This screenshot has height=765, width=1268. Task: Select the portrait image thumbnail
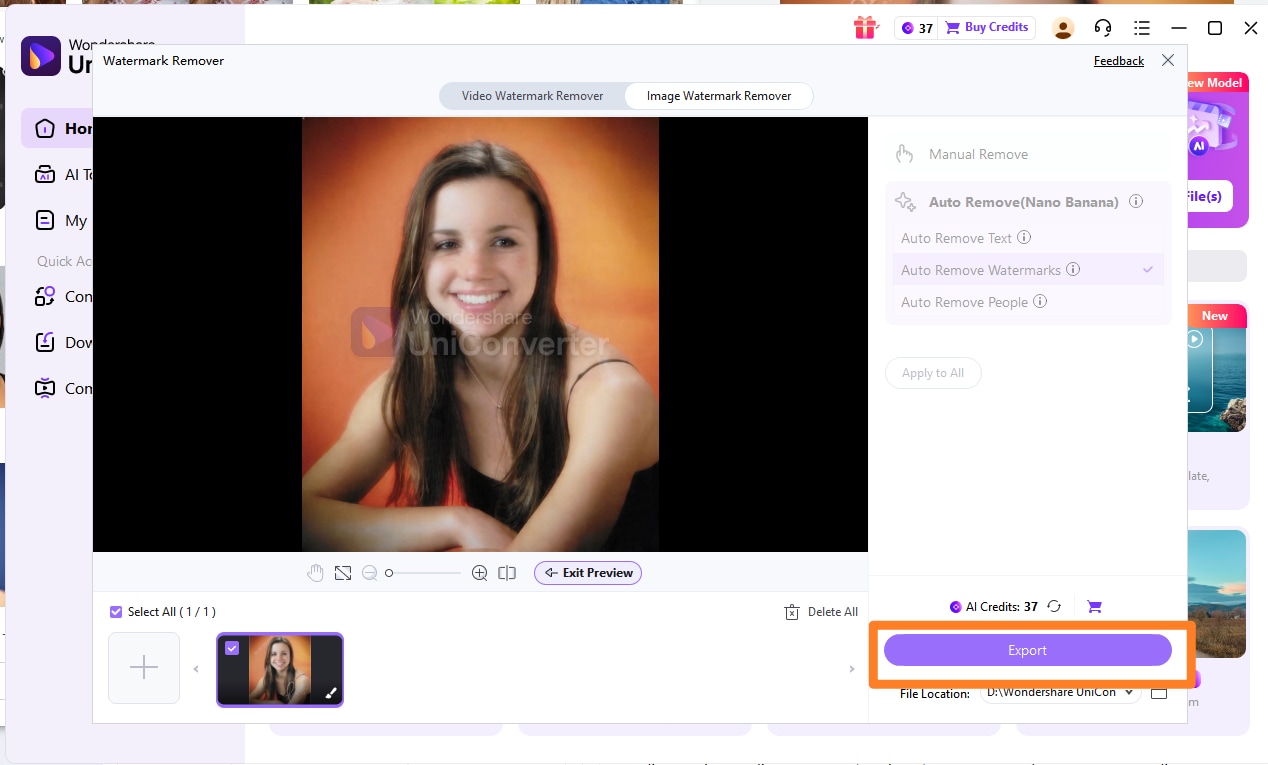[x=280, y=670]
